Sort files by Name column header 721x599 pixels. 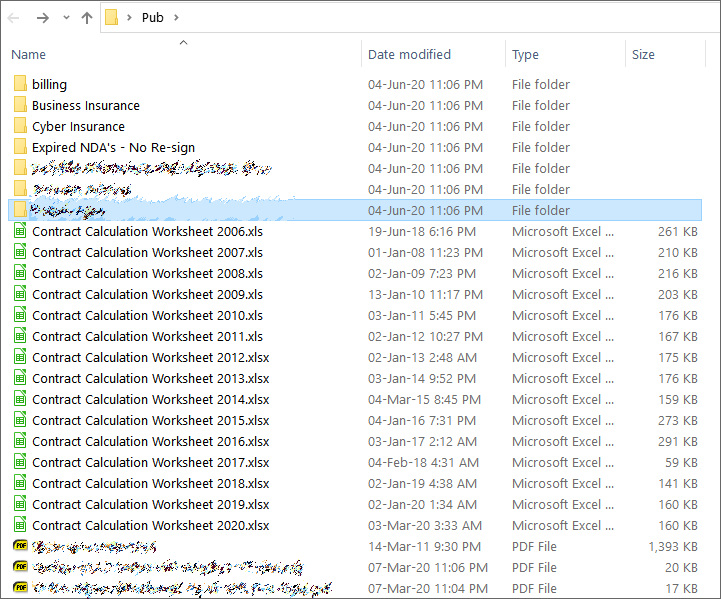(x=29, y=55)
